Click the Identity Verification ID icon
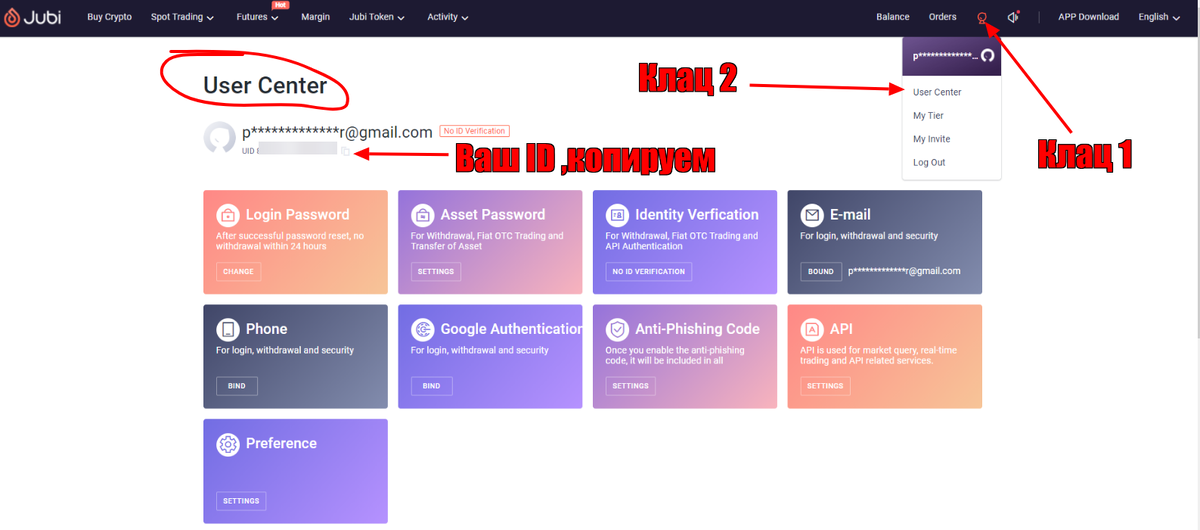1200x530 pixels. [617, 214]
